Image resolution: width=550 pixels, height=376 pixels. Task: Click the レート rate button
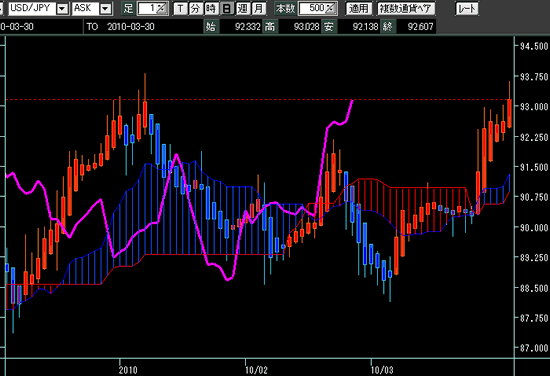tap(467, 8)
